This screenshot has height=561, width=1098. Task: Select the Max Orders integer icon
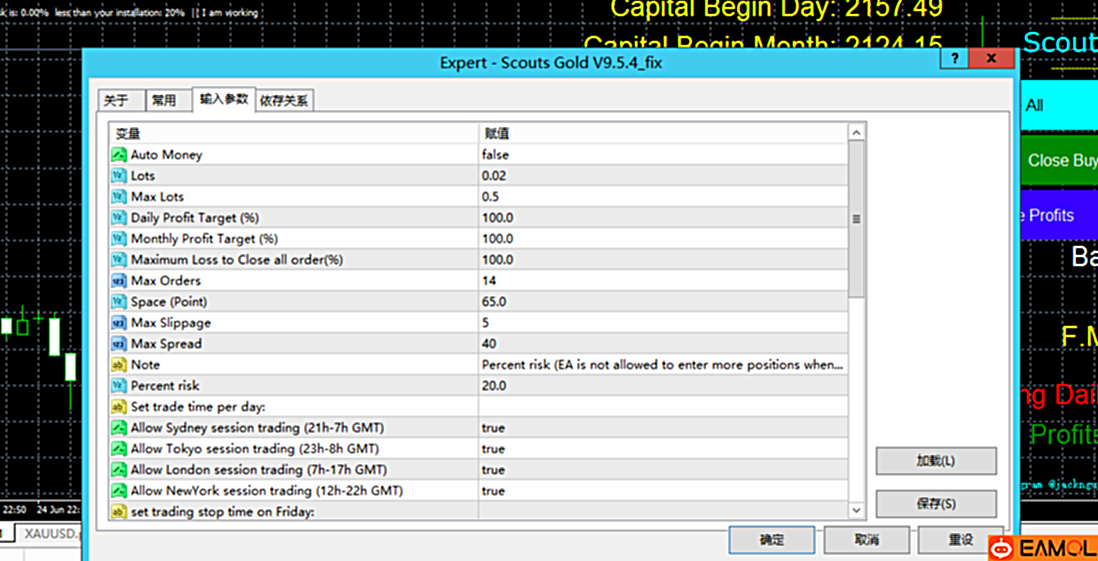[118, 281]
